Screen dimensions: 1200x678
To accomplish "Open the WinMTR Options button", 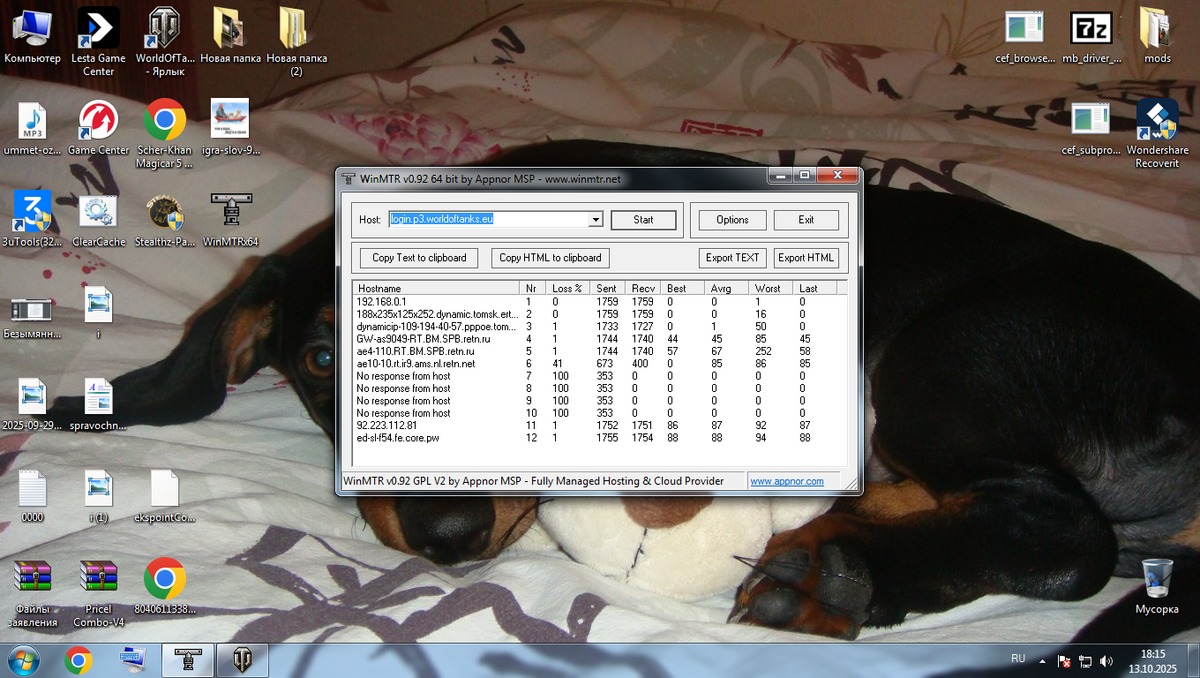I will [x=732, y=220].
